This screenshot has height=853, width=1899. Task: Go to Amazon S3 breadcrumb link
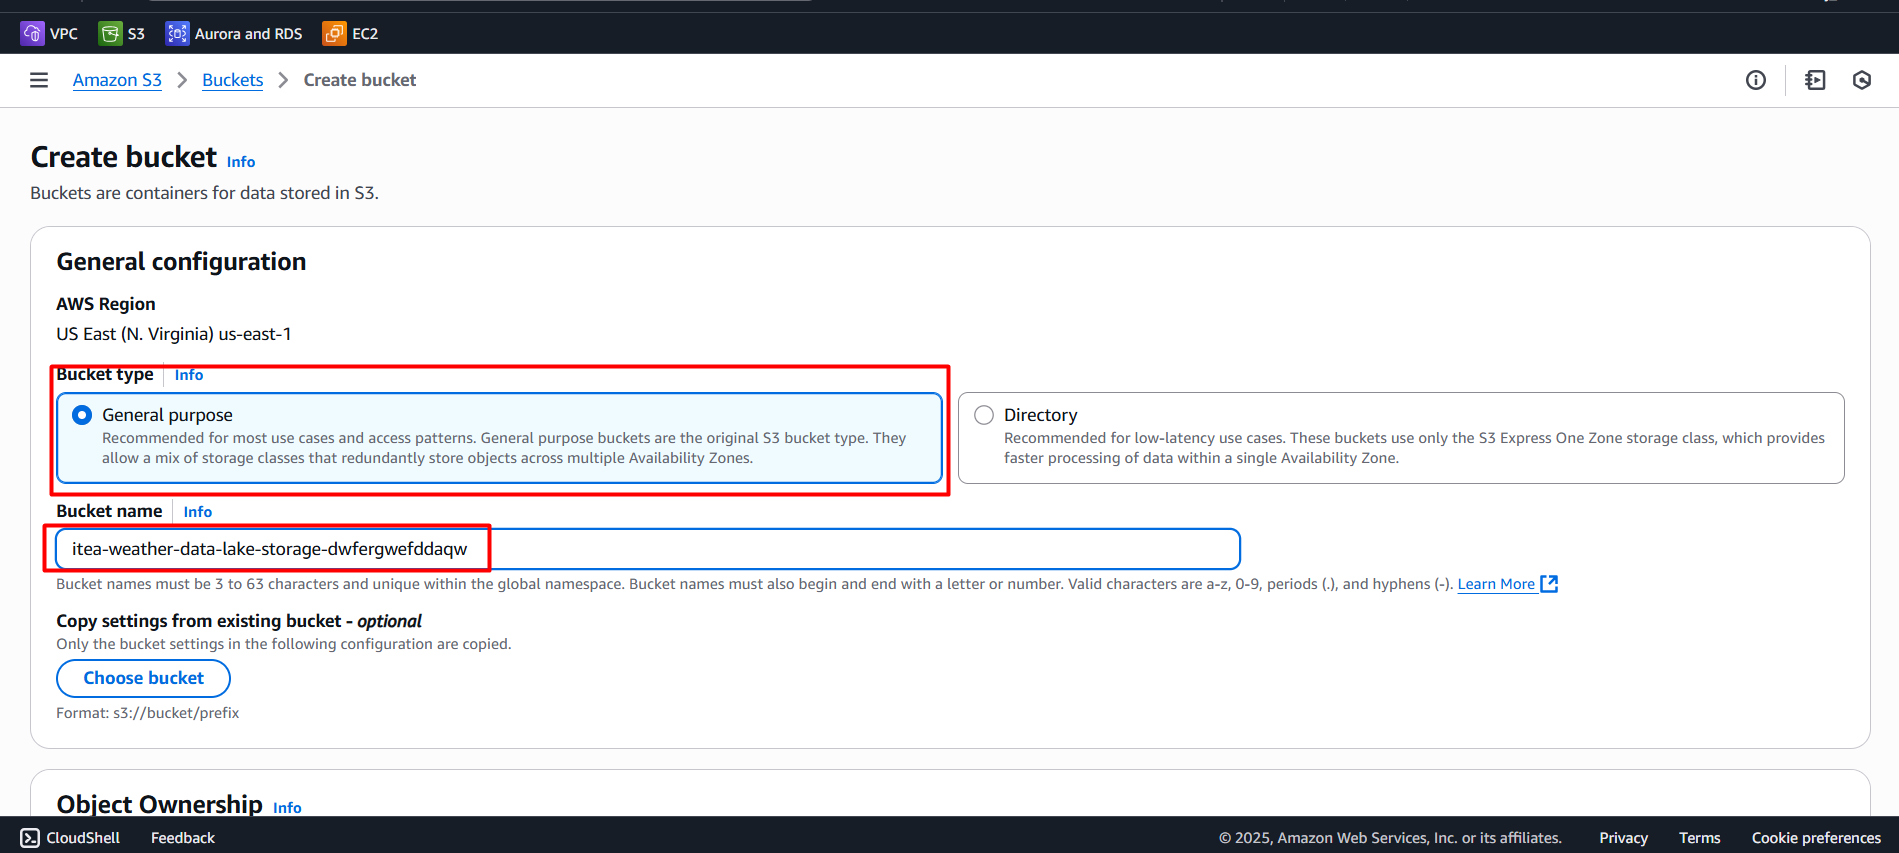[117, 80]
